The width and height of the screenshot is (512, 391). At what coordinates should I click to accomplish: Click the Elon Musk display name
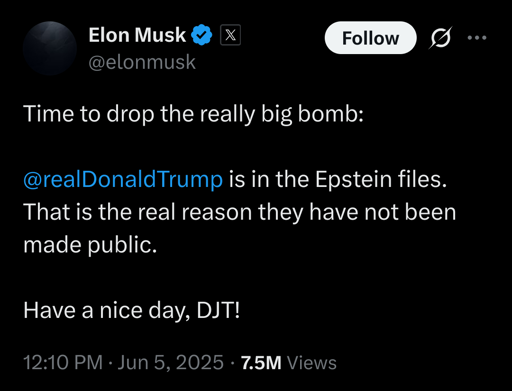(x=137, y=35)
